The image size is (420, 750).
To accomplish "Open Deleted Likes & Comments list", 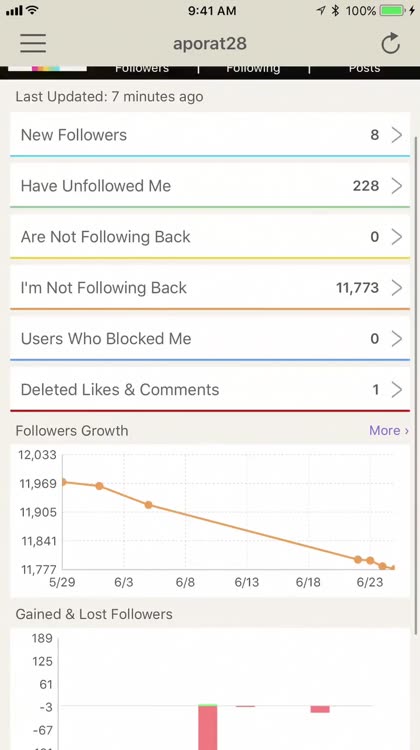I will point(210,389).
